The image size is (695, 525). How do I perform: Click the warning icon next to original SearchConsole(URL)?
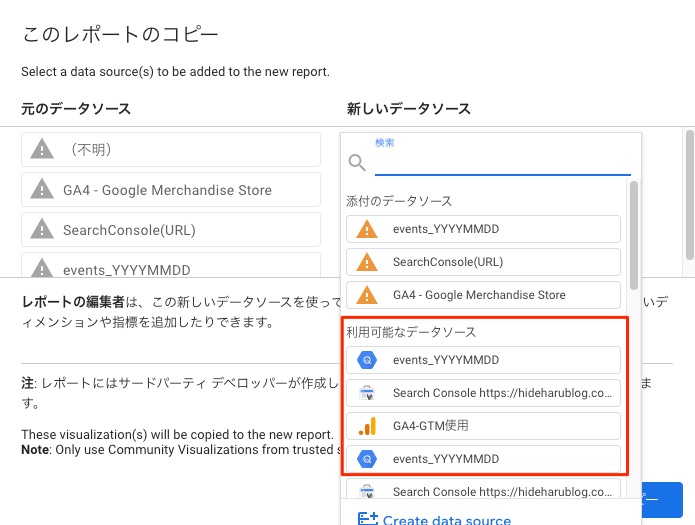(x=42, y=229)
